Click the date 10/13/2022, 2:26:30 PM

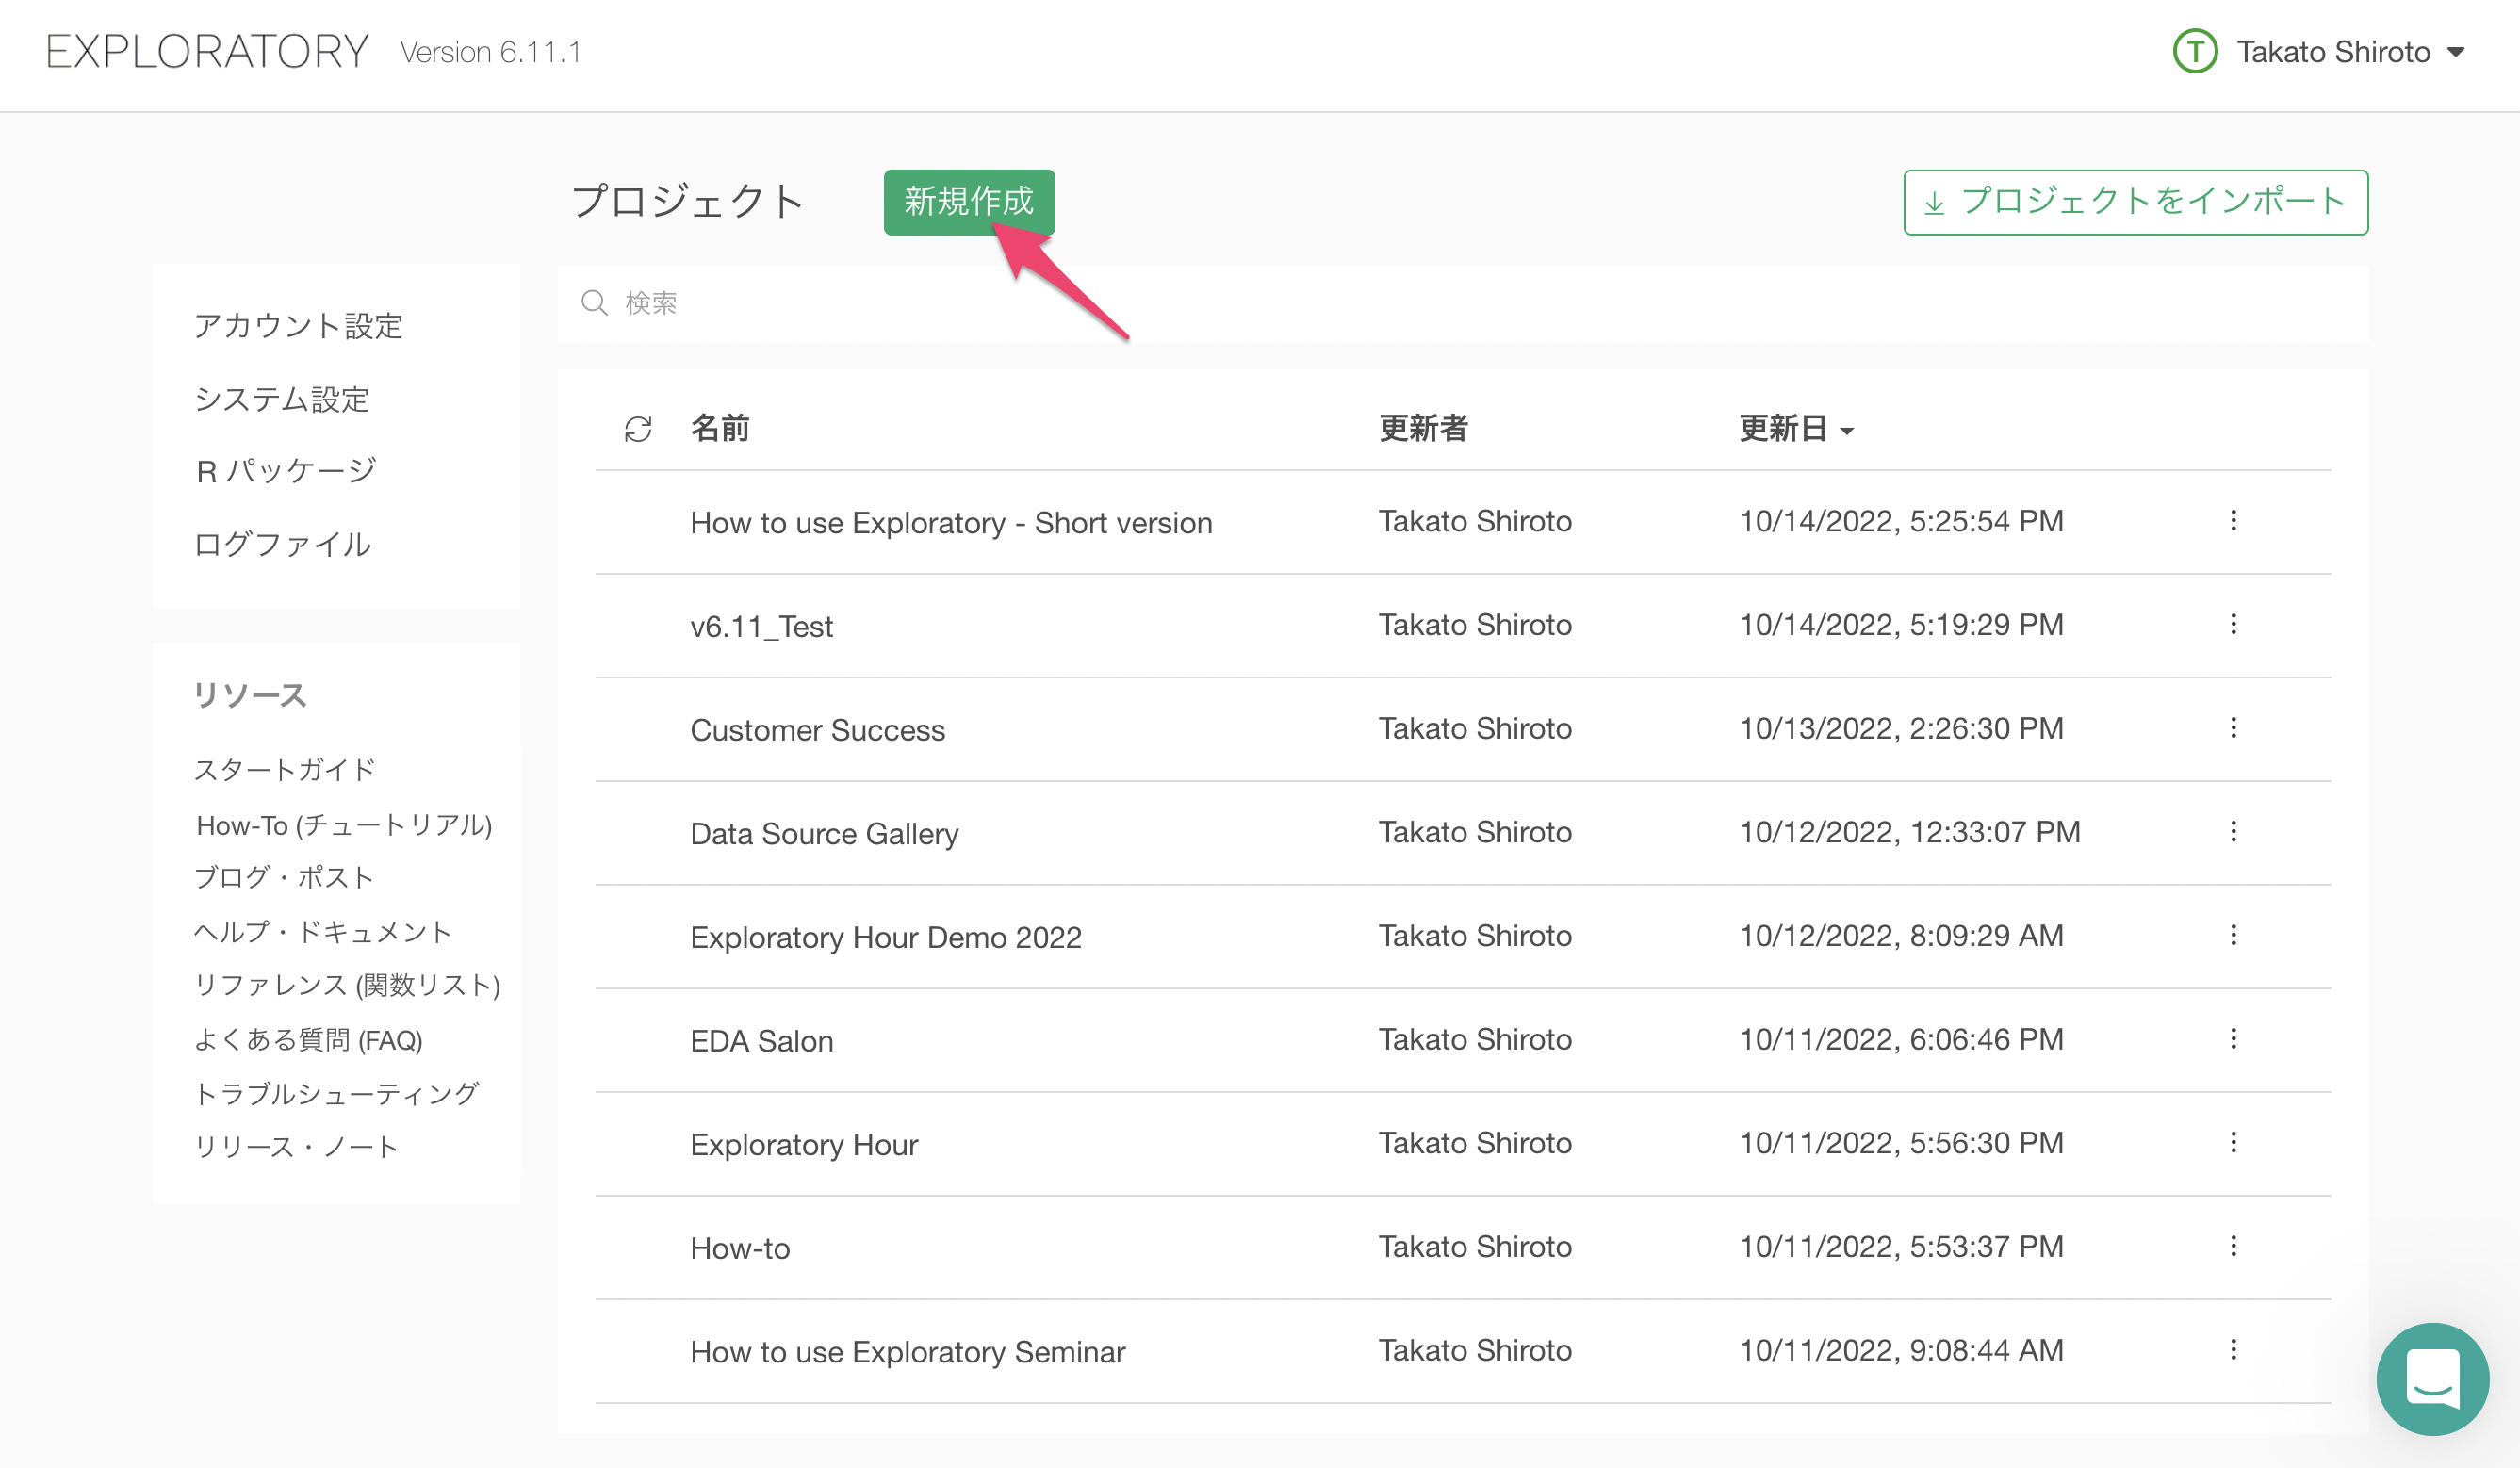(x=1901, y=728)
